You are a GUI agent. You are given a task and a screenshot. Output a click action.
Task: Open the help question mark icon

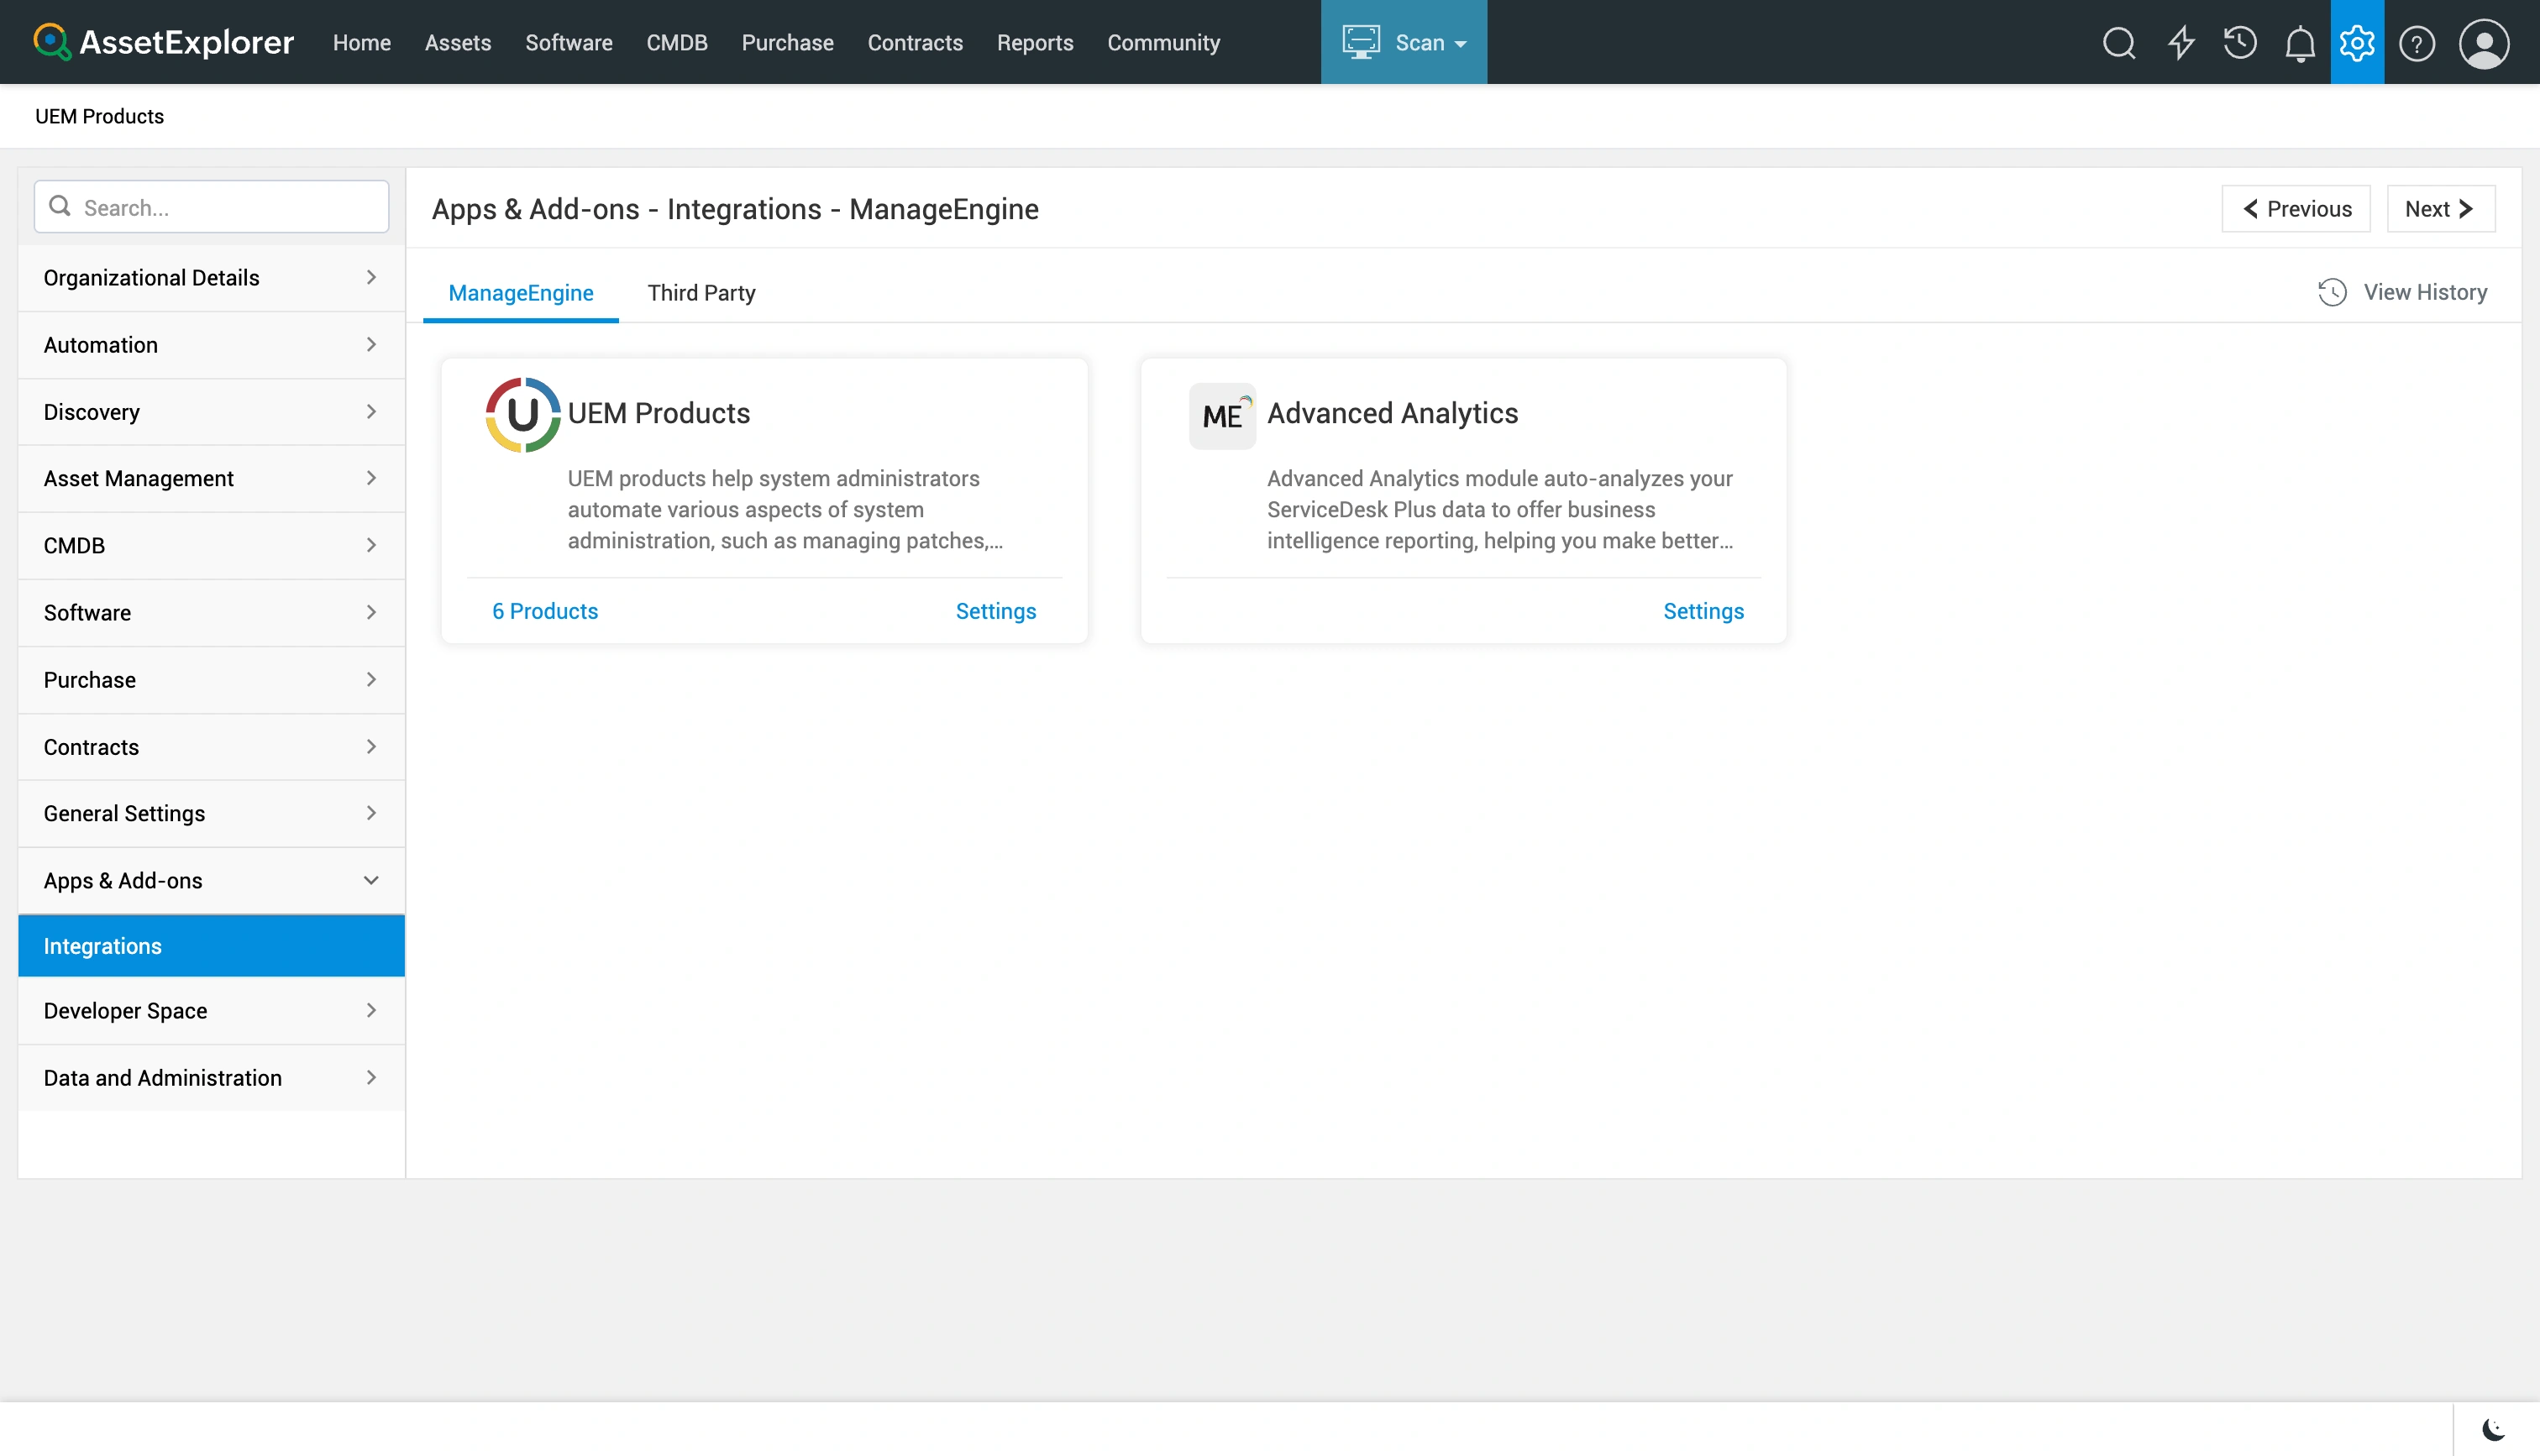pyautogui.click(x=2417, y=43)
